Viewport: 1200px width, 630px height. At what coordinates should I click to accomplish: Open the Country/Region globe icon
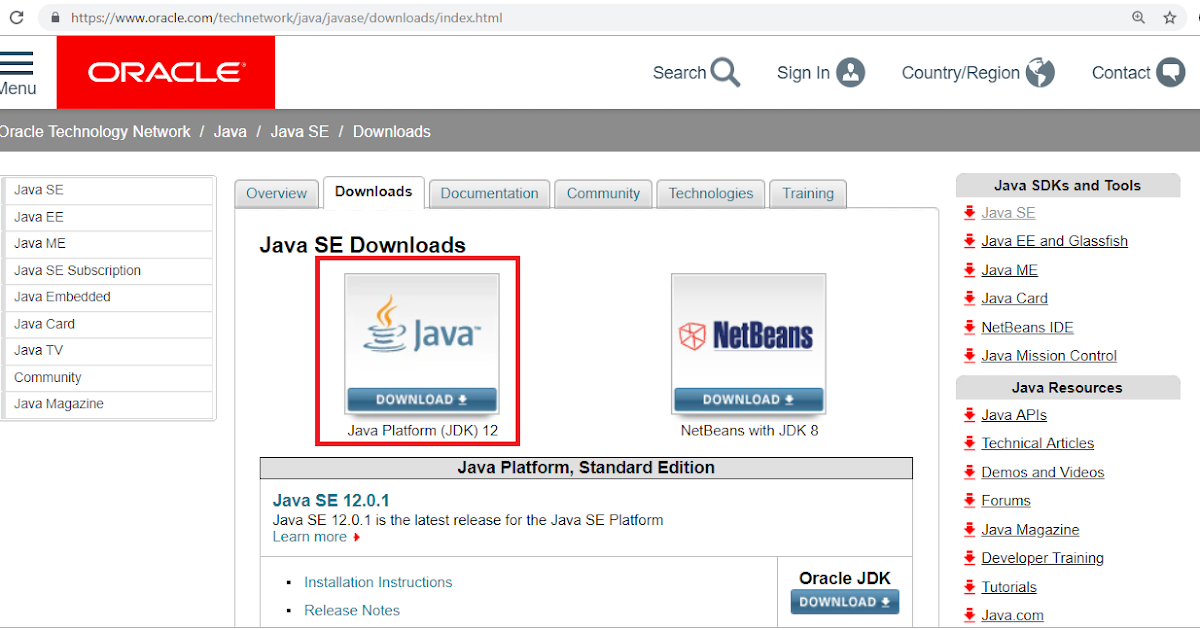click(x=1040, y=72)
